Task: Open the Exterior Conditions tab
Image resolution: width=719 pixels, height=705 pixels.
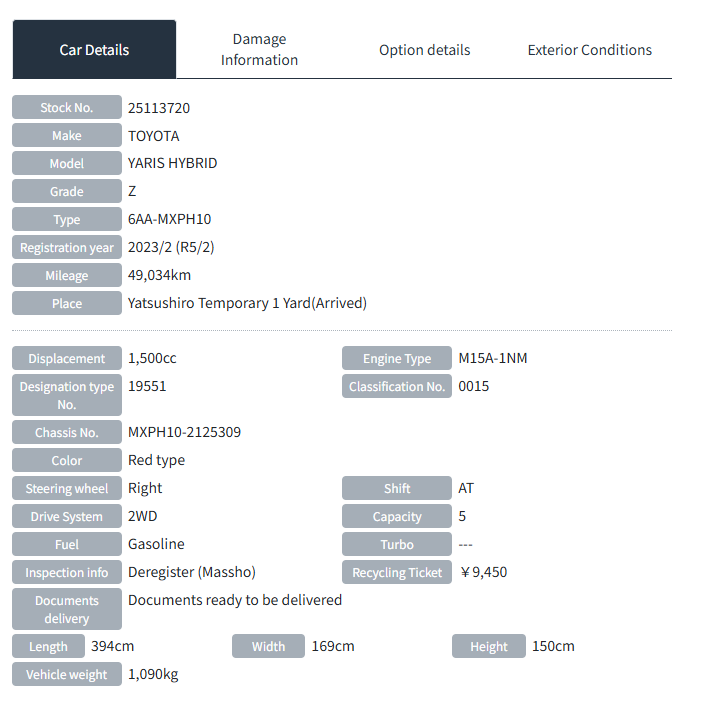Action: tap(589, 50)
